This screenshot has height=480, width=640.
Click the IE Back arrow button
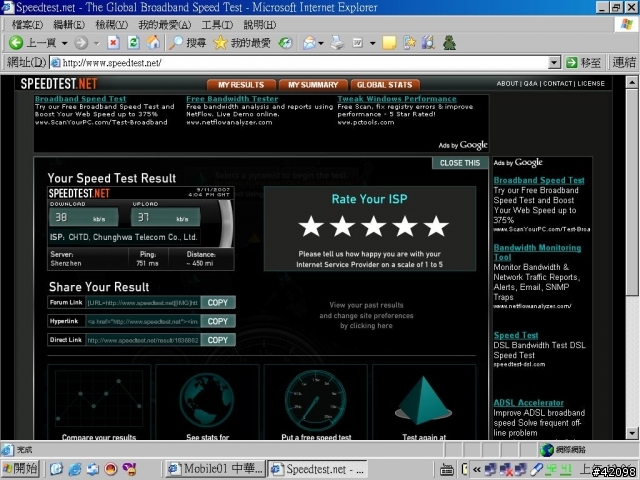(x=16, y=42)
